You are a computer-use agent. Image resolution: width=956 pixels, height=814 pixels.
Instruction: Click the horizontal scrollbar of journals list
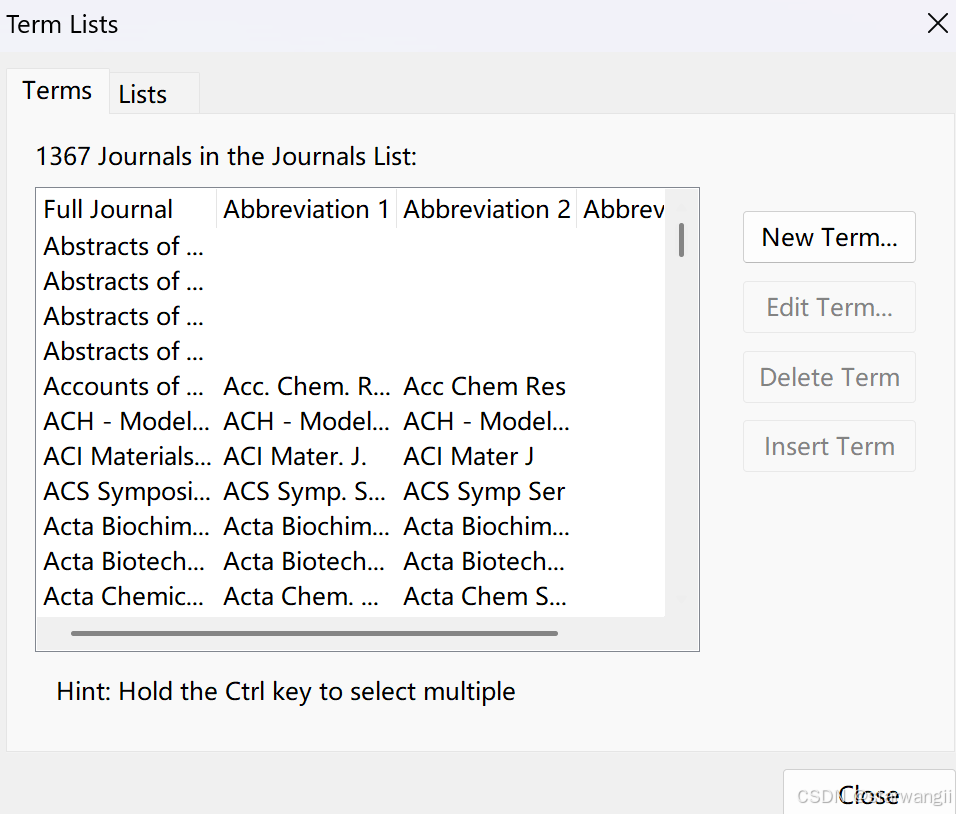pos(314,633)
